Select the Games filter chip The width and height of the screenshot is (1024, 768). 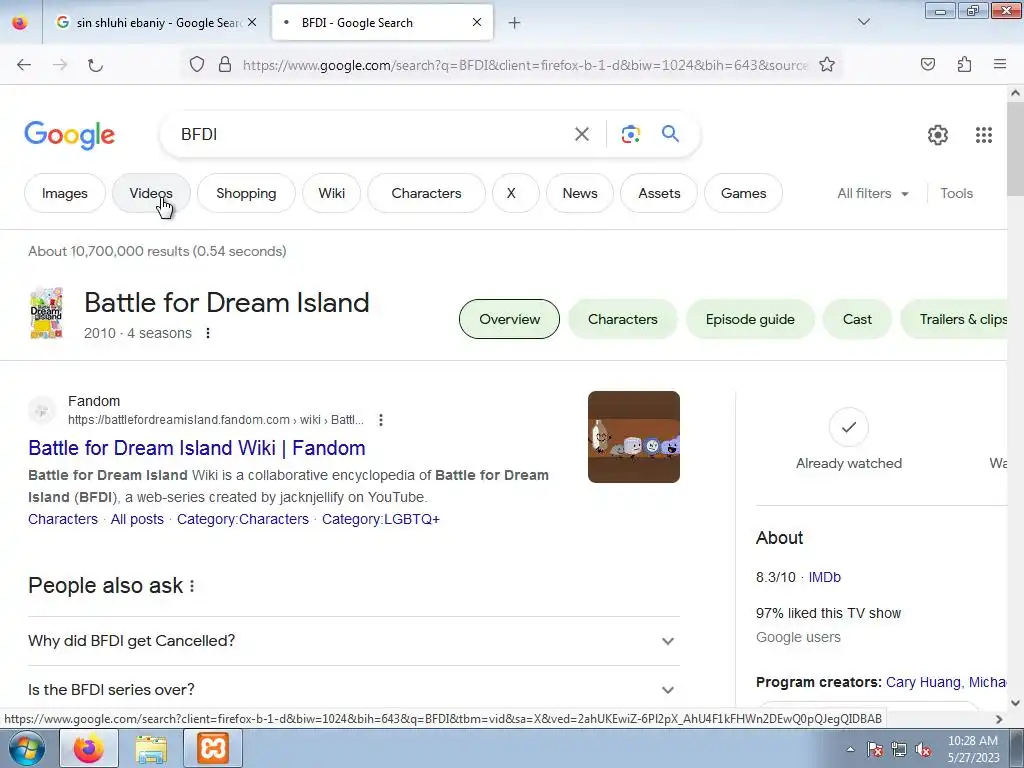pos(743,193)
